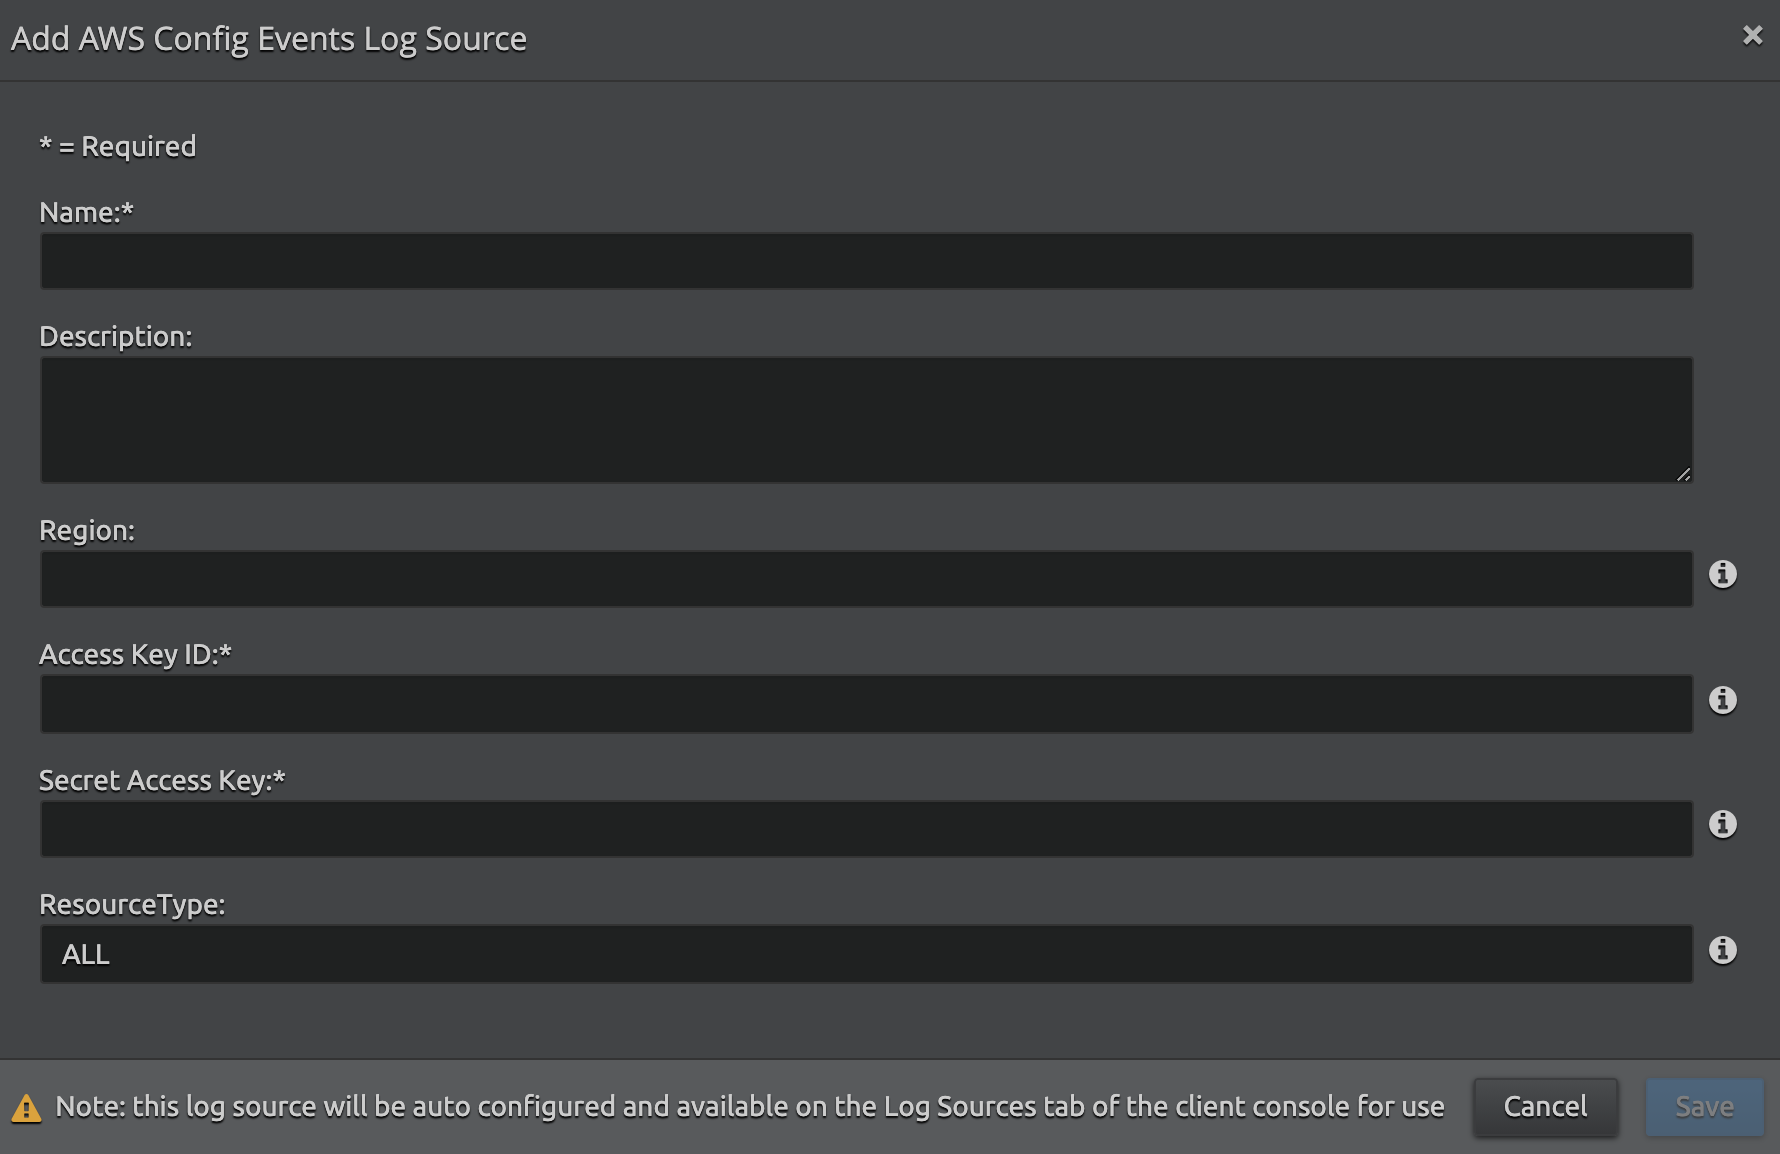Click the Description box resize handle
This screenshot has width=1780, height=1154.
tap(1683, 475)
